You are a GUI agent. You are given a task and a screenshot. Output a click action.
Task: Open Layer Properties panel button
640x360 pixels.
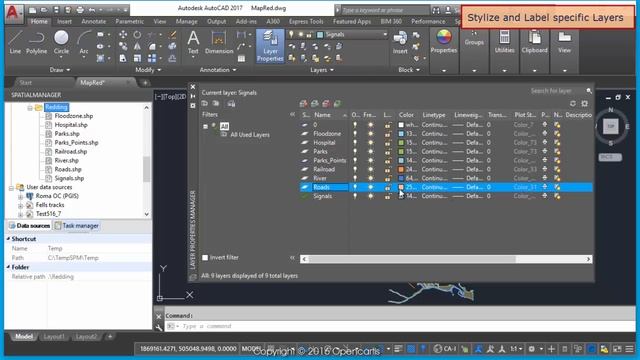[270, 46]
